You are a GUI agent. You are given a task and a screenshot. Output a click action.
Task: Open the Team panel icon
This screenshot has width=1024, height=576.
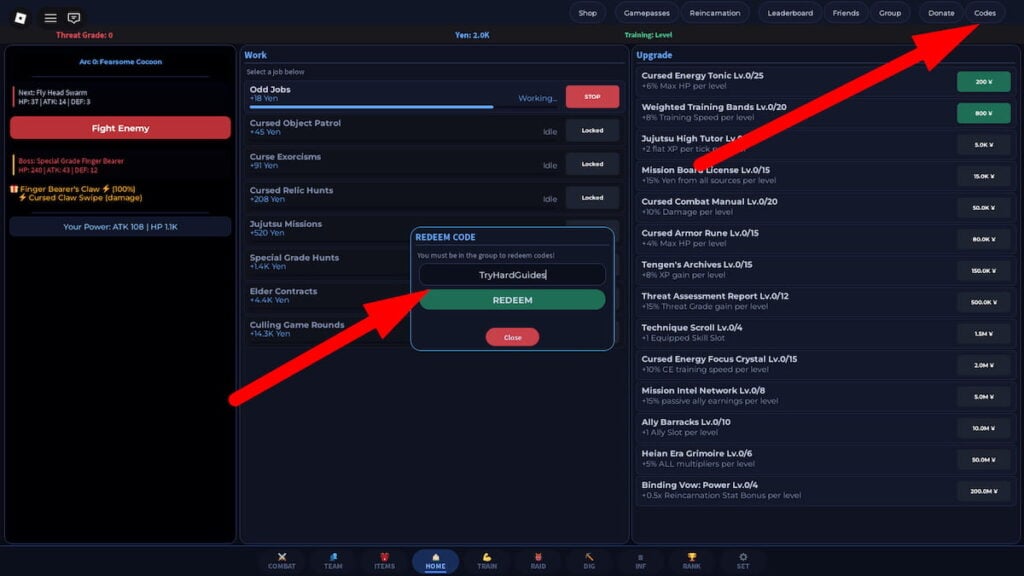[x=333, y=561]
